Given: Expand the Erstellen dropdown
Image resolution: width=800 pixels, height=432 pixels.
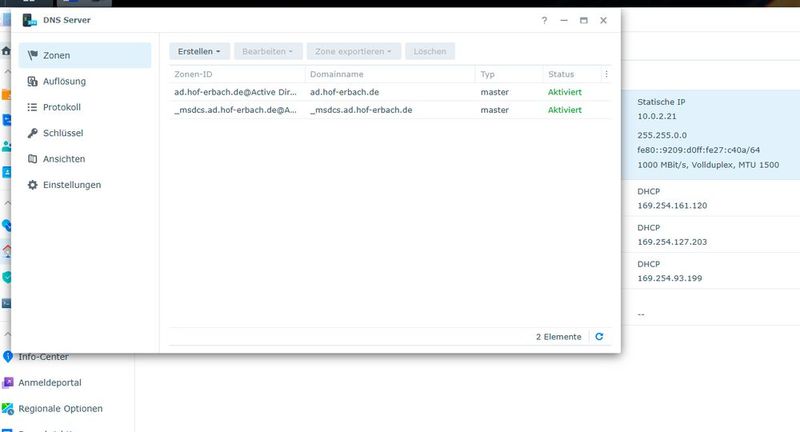Looking at the screenshot, I should (199, 52).
